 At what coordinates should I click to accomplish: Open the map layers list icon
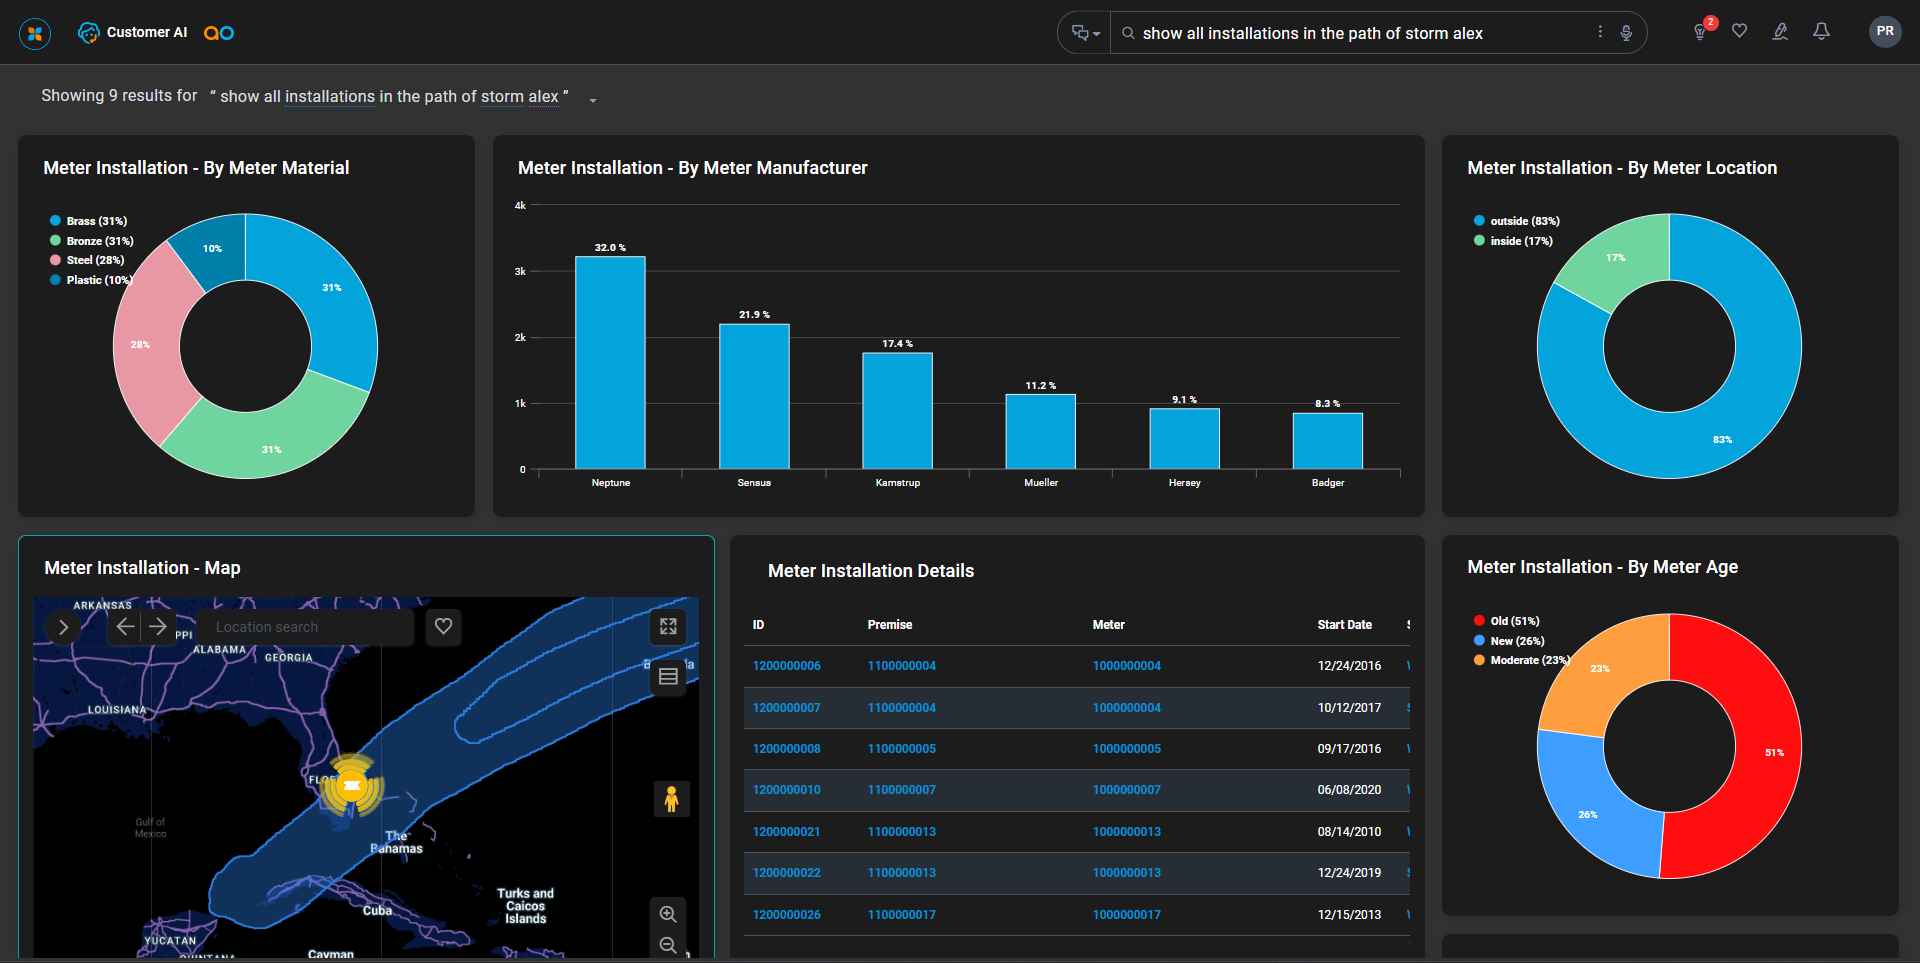tap(668, 677)
